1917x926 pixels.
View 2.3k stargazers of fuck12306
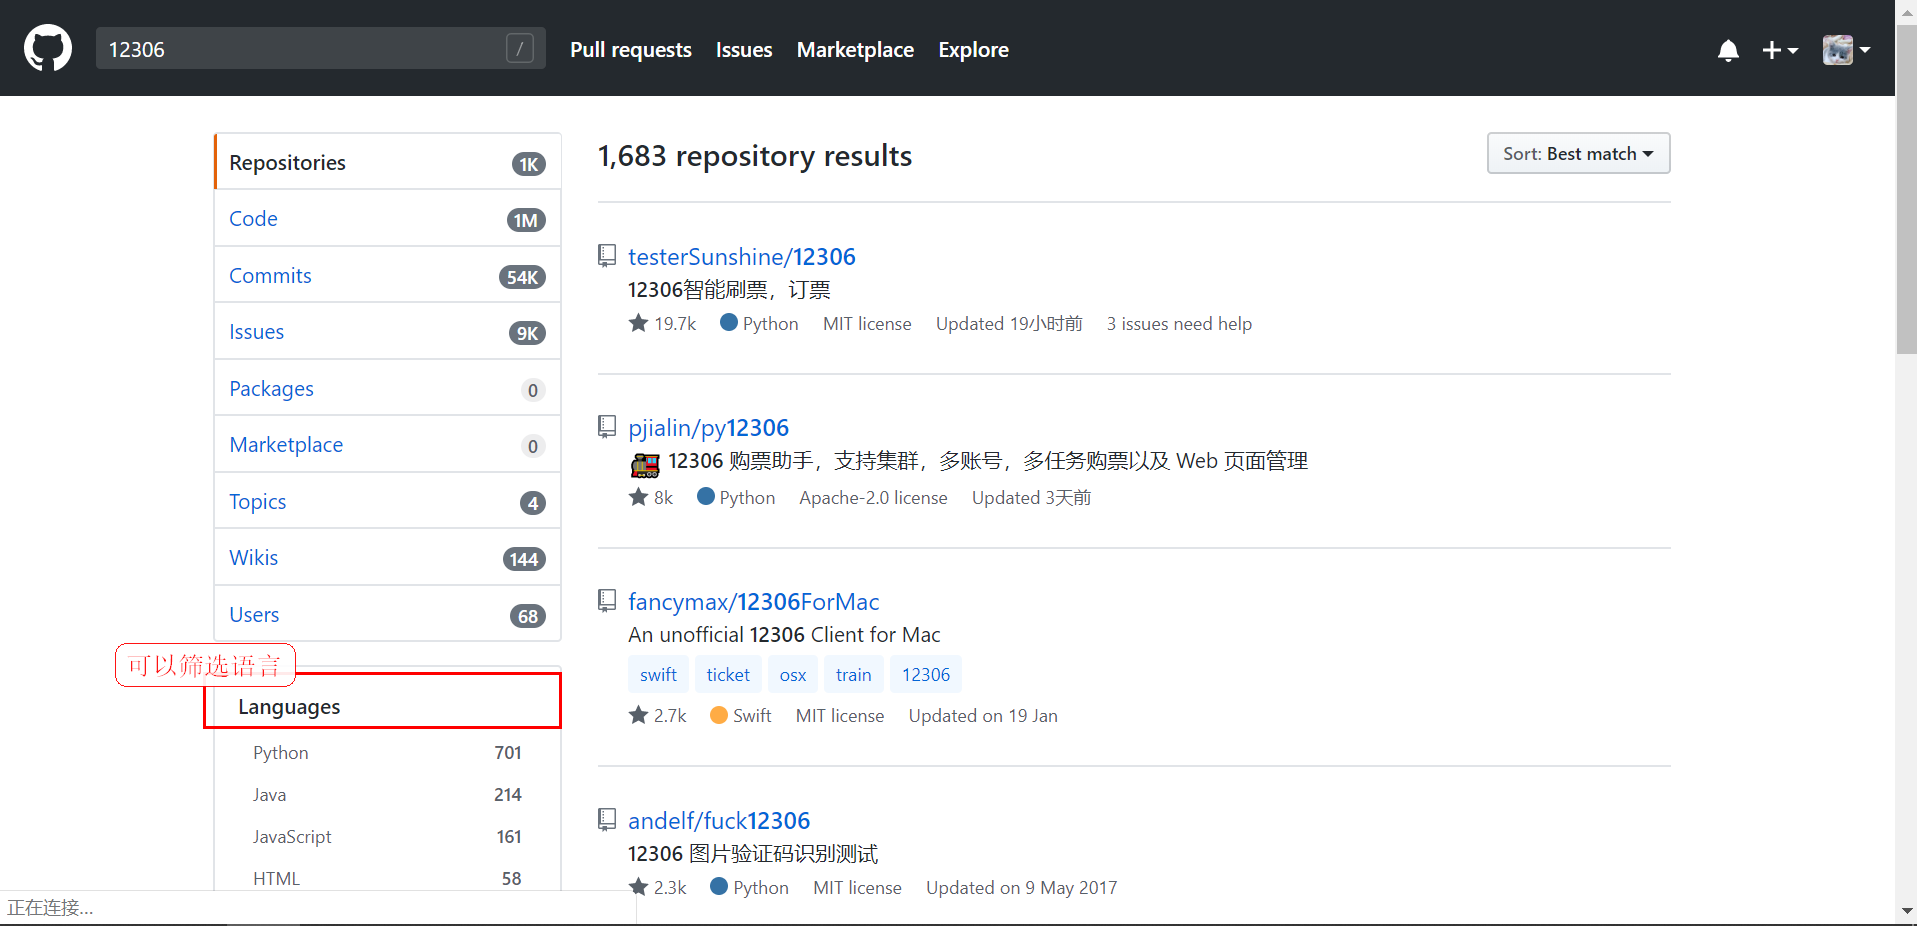pyautogui.click(x=657, y=887)
